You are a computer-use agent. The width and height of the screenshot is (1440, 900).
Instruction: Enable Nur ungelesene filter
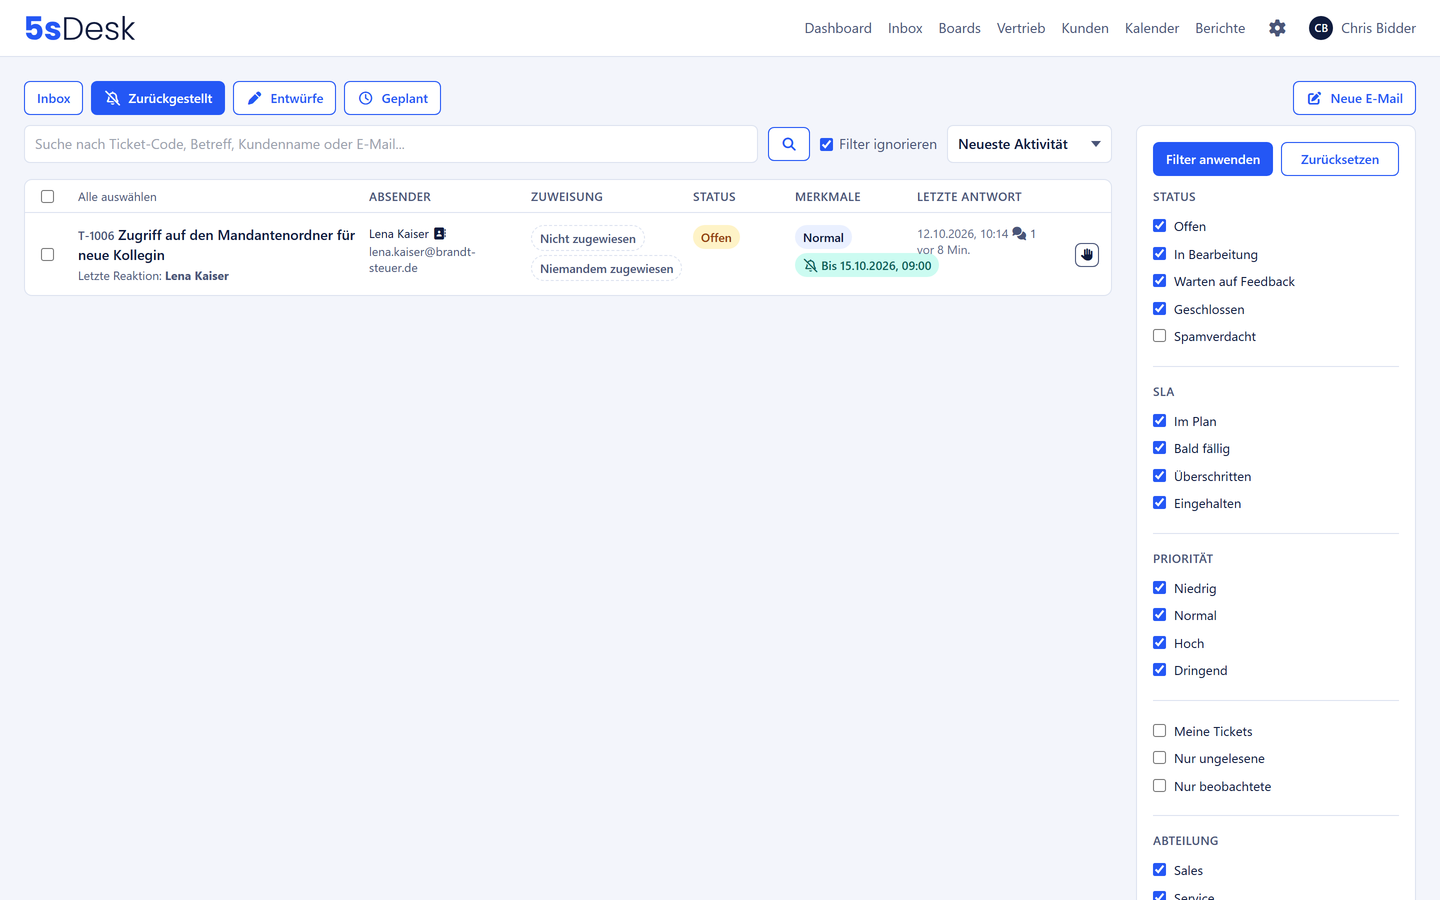[x=1159, y=758]
